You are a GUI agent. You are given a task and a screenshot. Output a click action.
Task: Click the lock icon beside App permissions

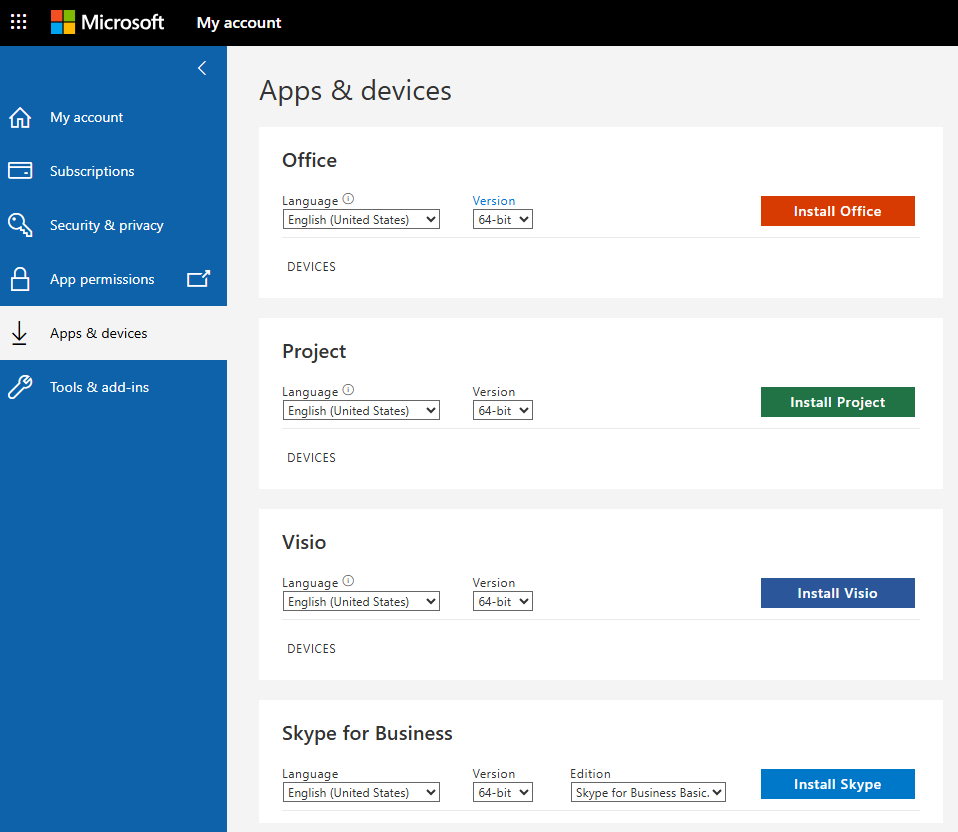point(20,279)
